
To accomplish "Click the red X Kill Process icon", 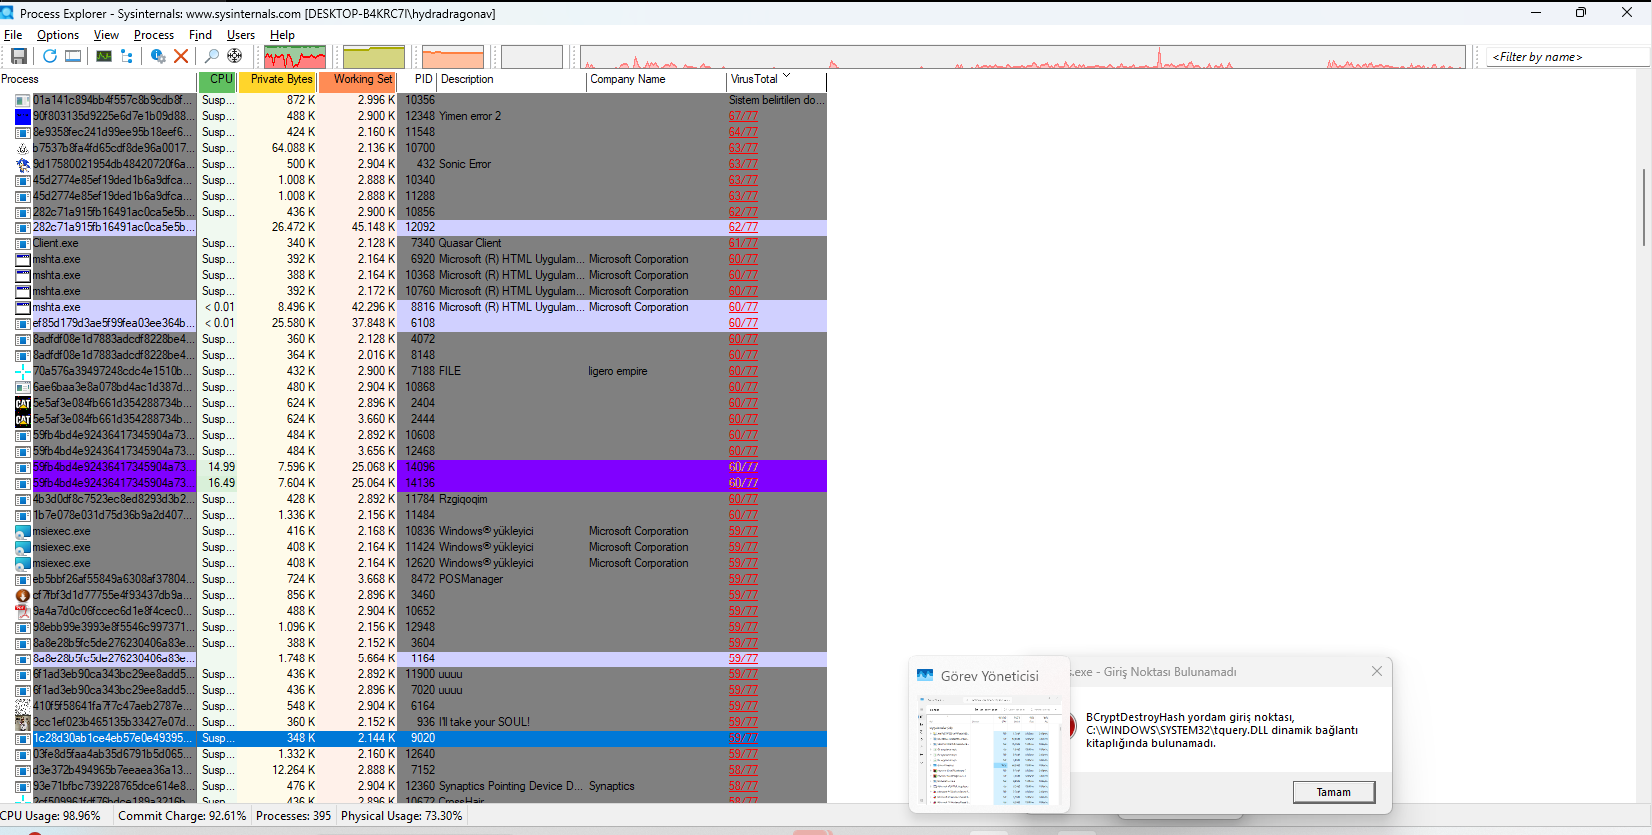I will (x=181, y=56).
